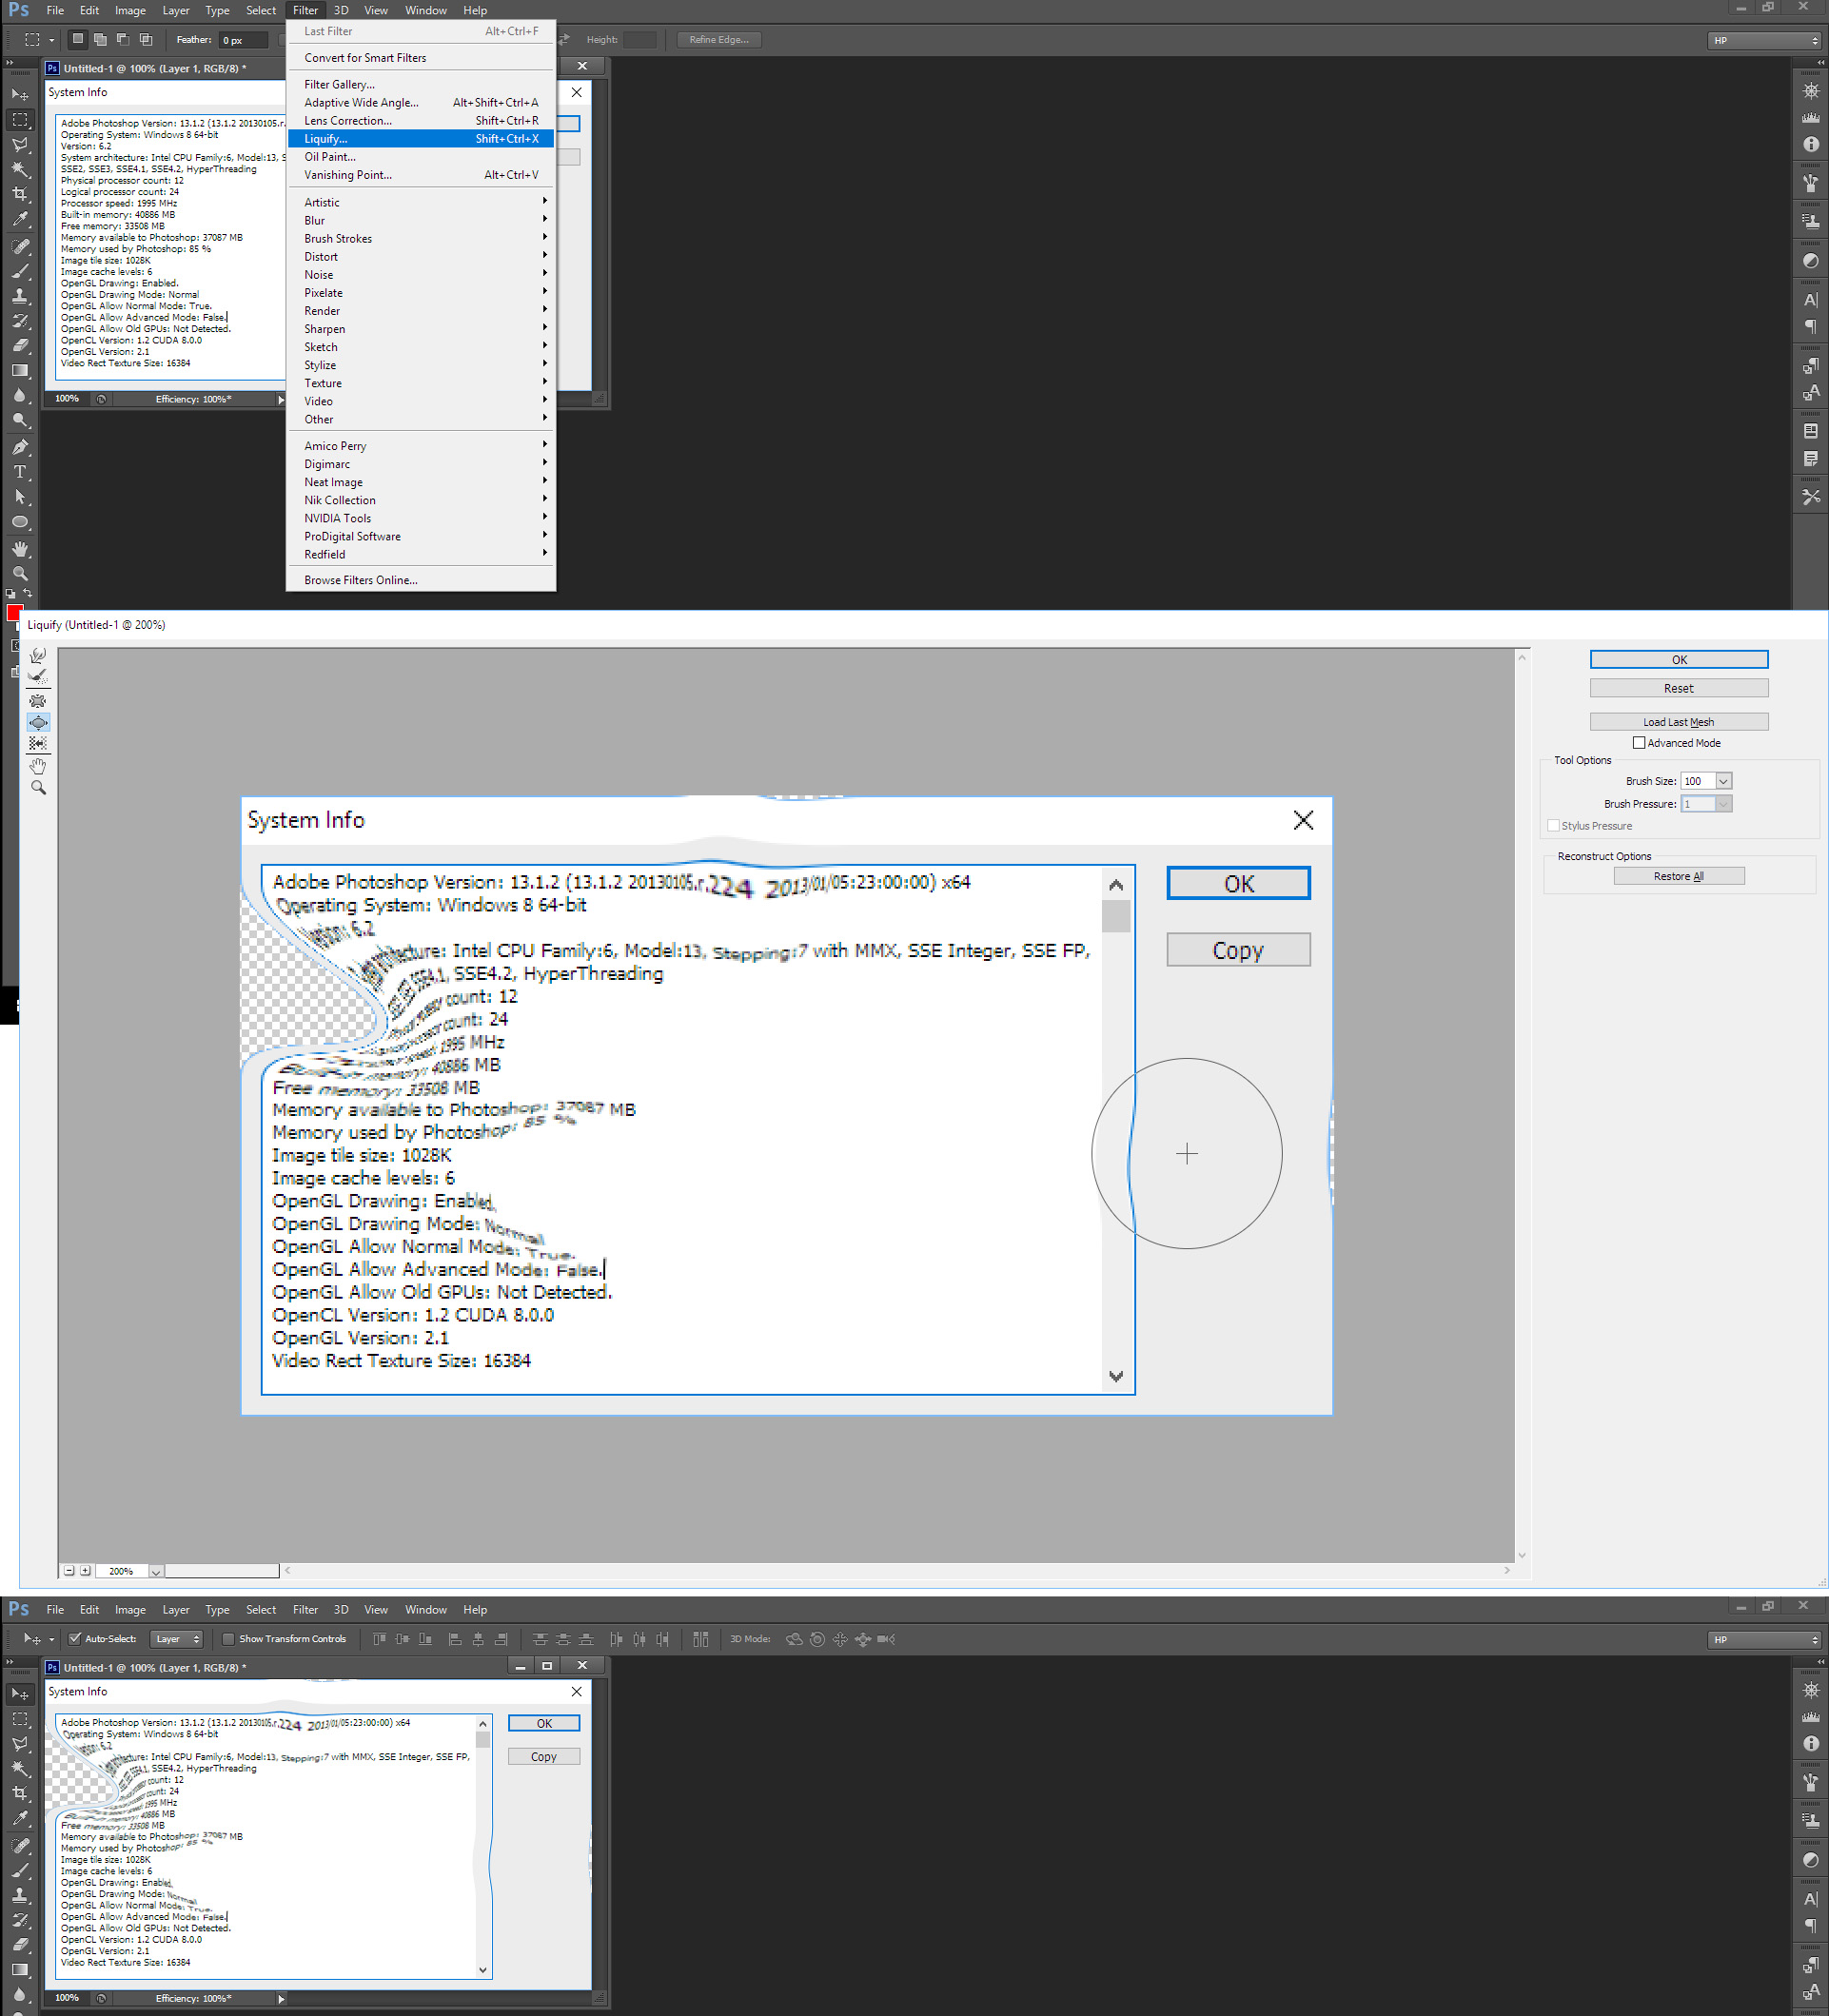Click Subtract from selection icon in options bar
Image resolution: width=1829 pixels, height=2016 pixels.
(123, 40)
